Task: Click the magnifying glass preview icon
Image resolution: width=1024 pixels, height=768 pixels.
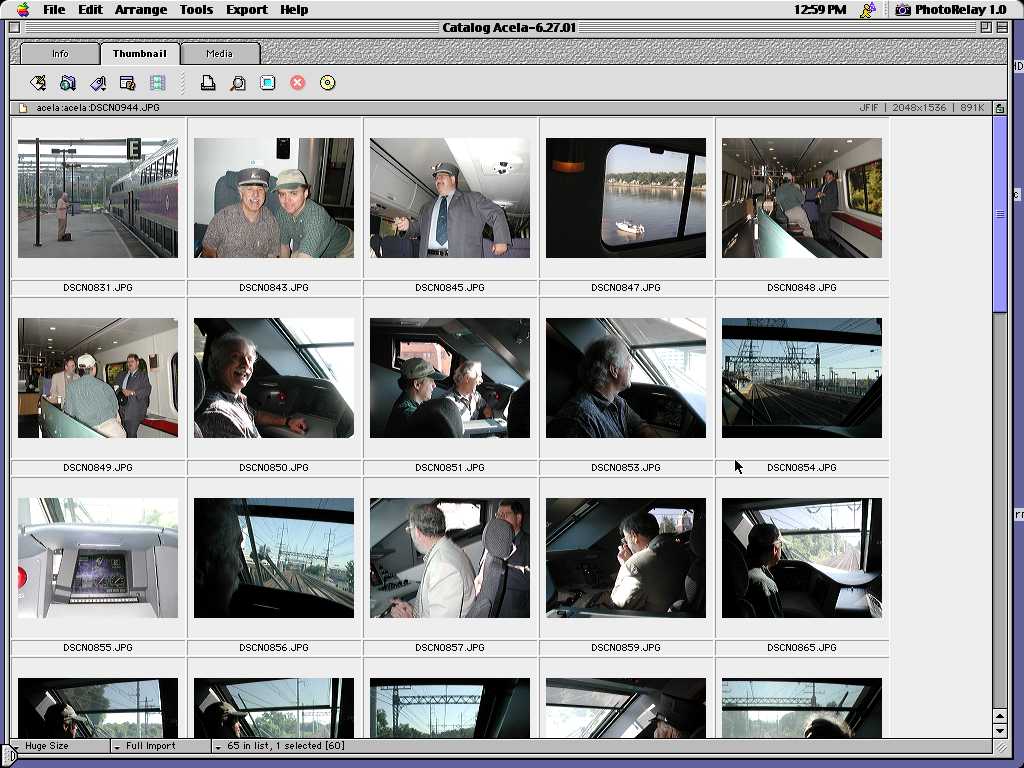Action: tap(238, 83)
